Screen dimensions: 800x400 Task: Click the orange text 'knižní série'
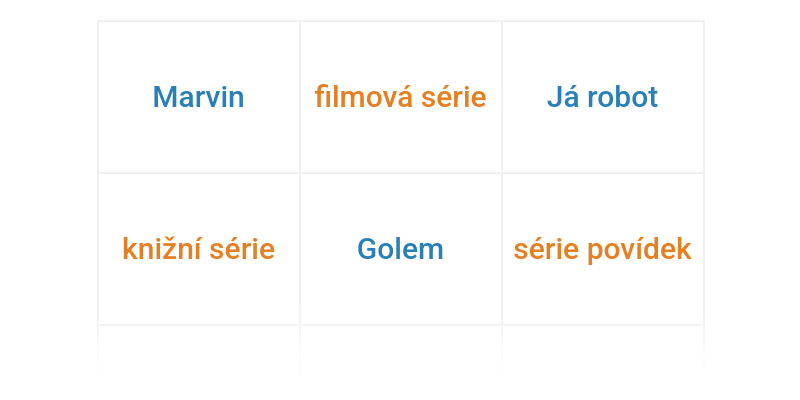pyautogui.click(x=199, y=249)
